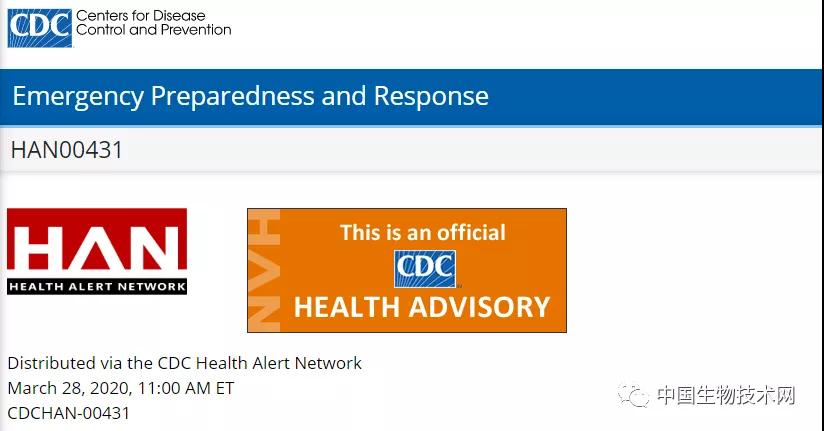Click the HEALTH ADVISORY heading text
Image resolution: width=824 pixels, height=431 pixels.
point(422,307)
